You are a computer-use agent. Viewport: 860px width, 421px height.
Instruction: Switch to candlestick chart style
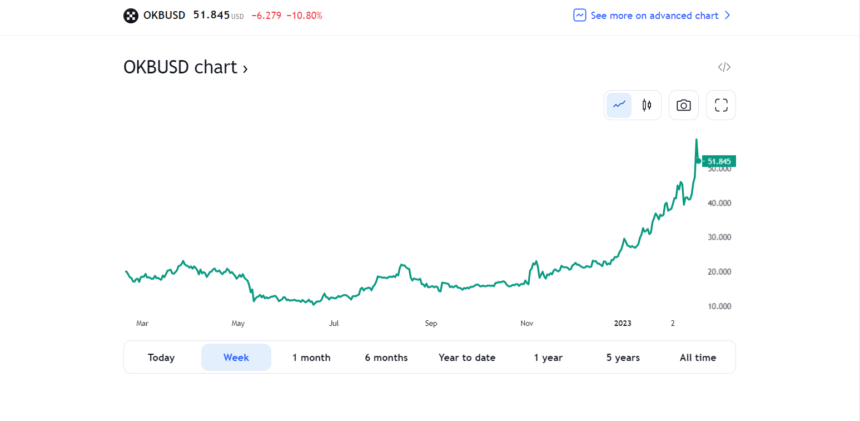[x=647, y=105]
